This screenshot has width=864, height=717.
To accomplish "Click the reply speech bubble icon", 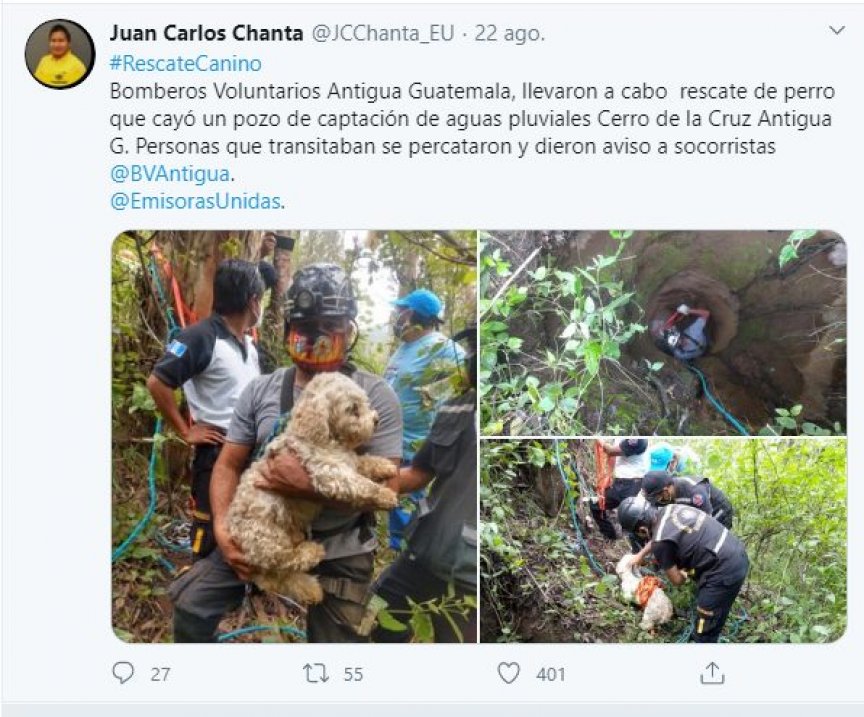I will click(123, 673).
